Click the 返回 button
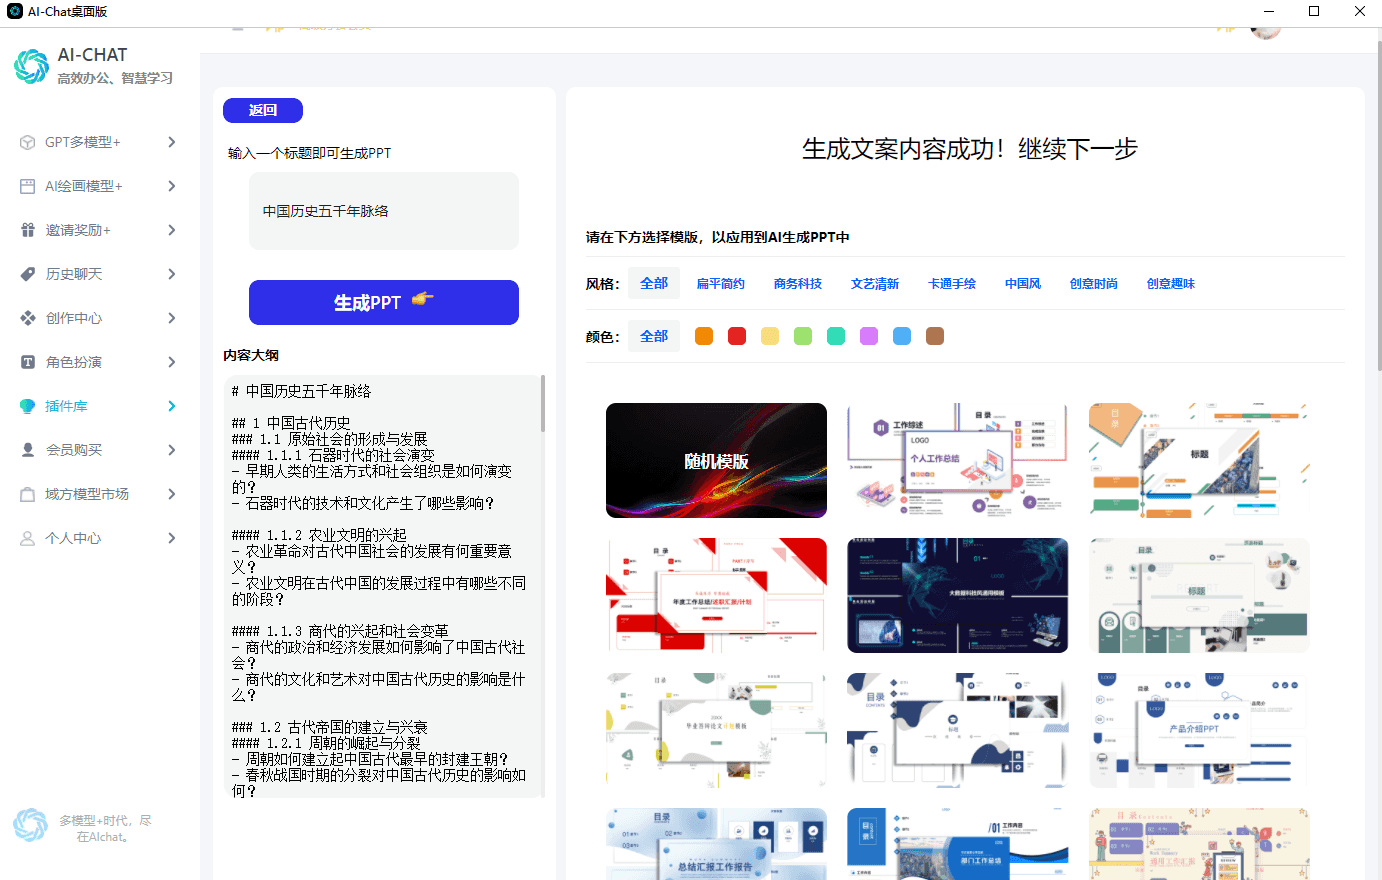The width and height of the screenshot is (1382, 880). coord(263,110)
